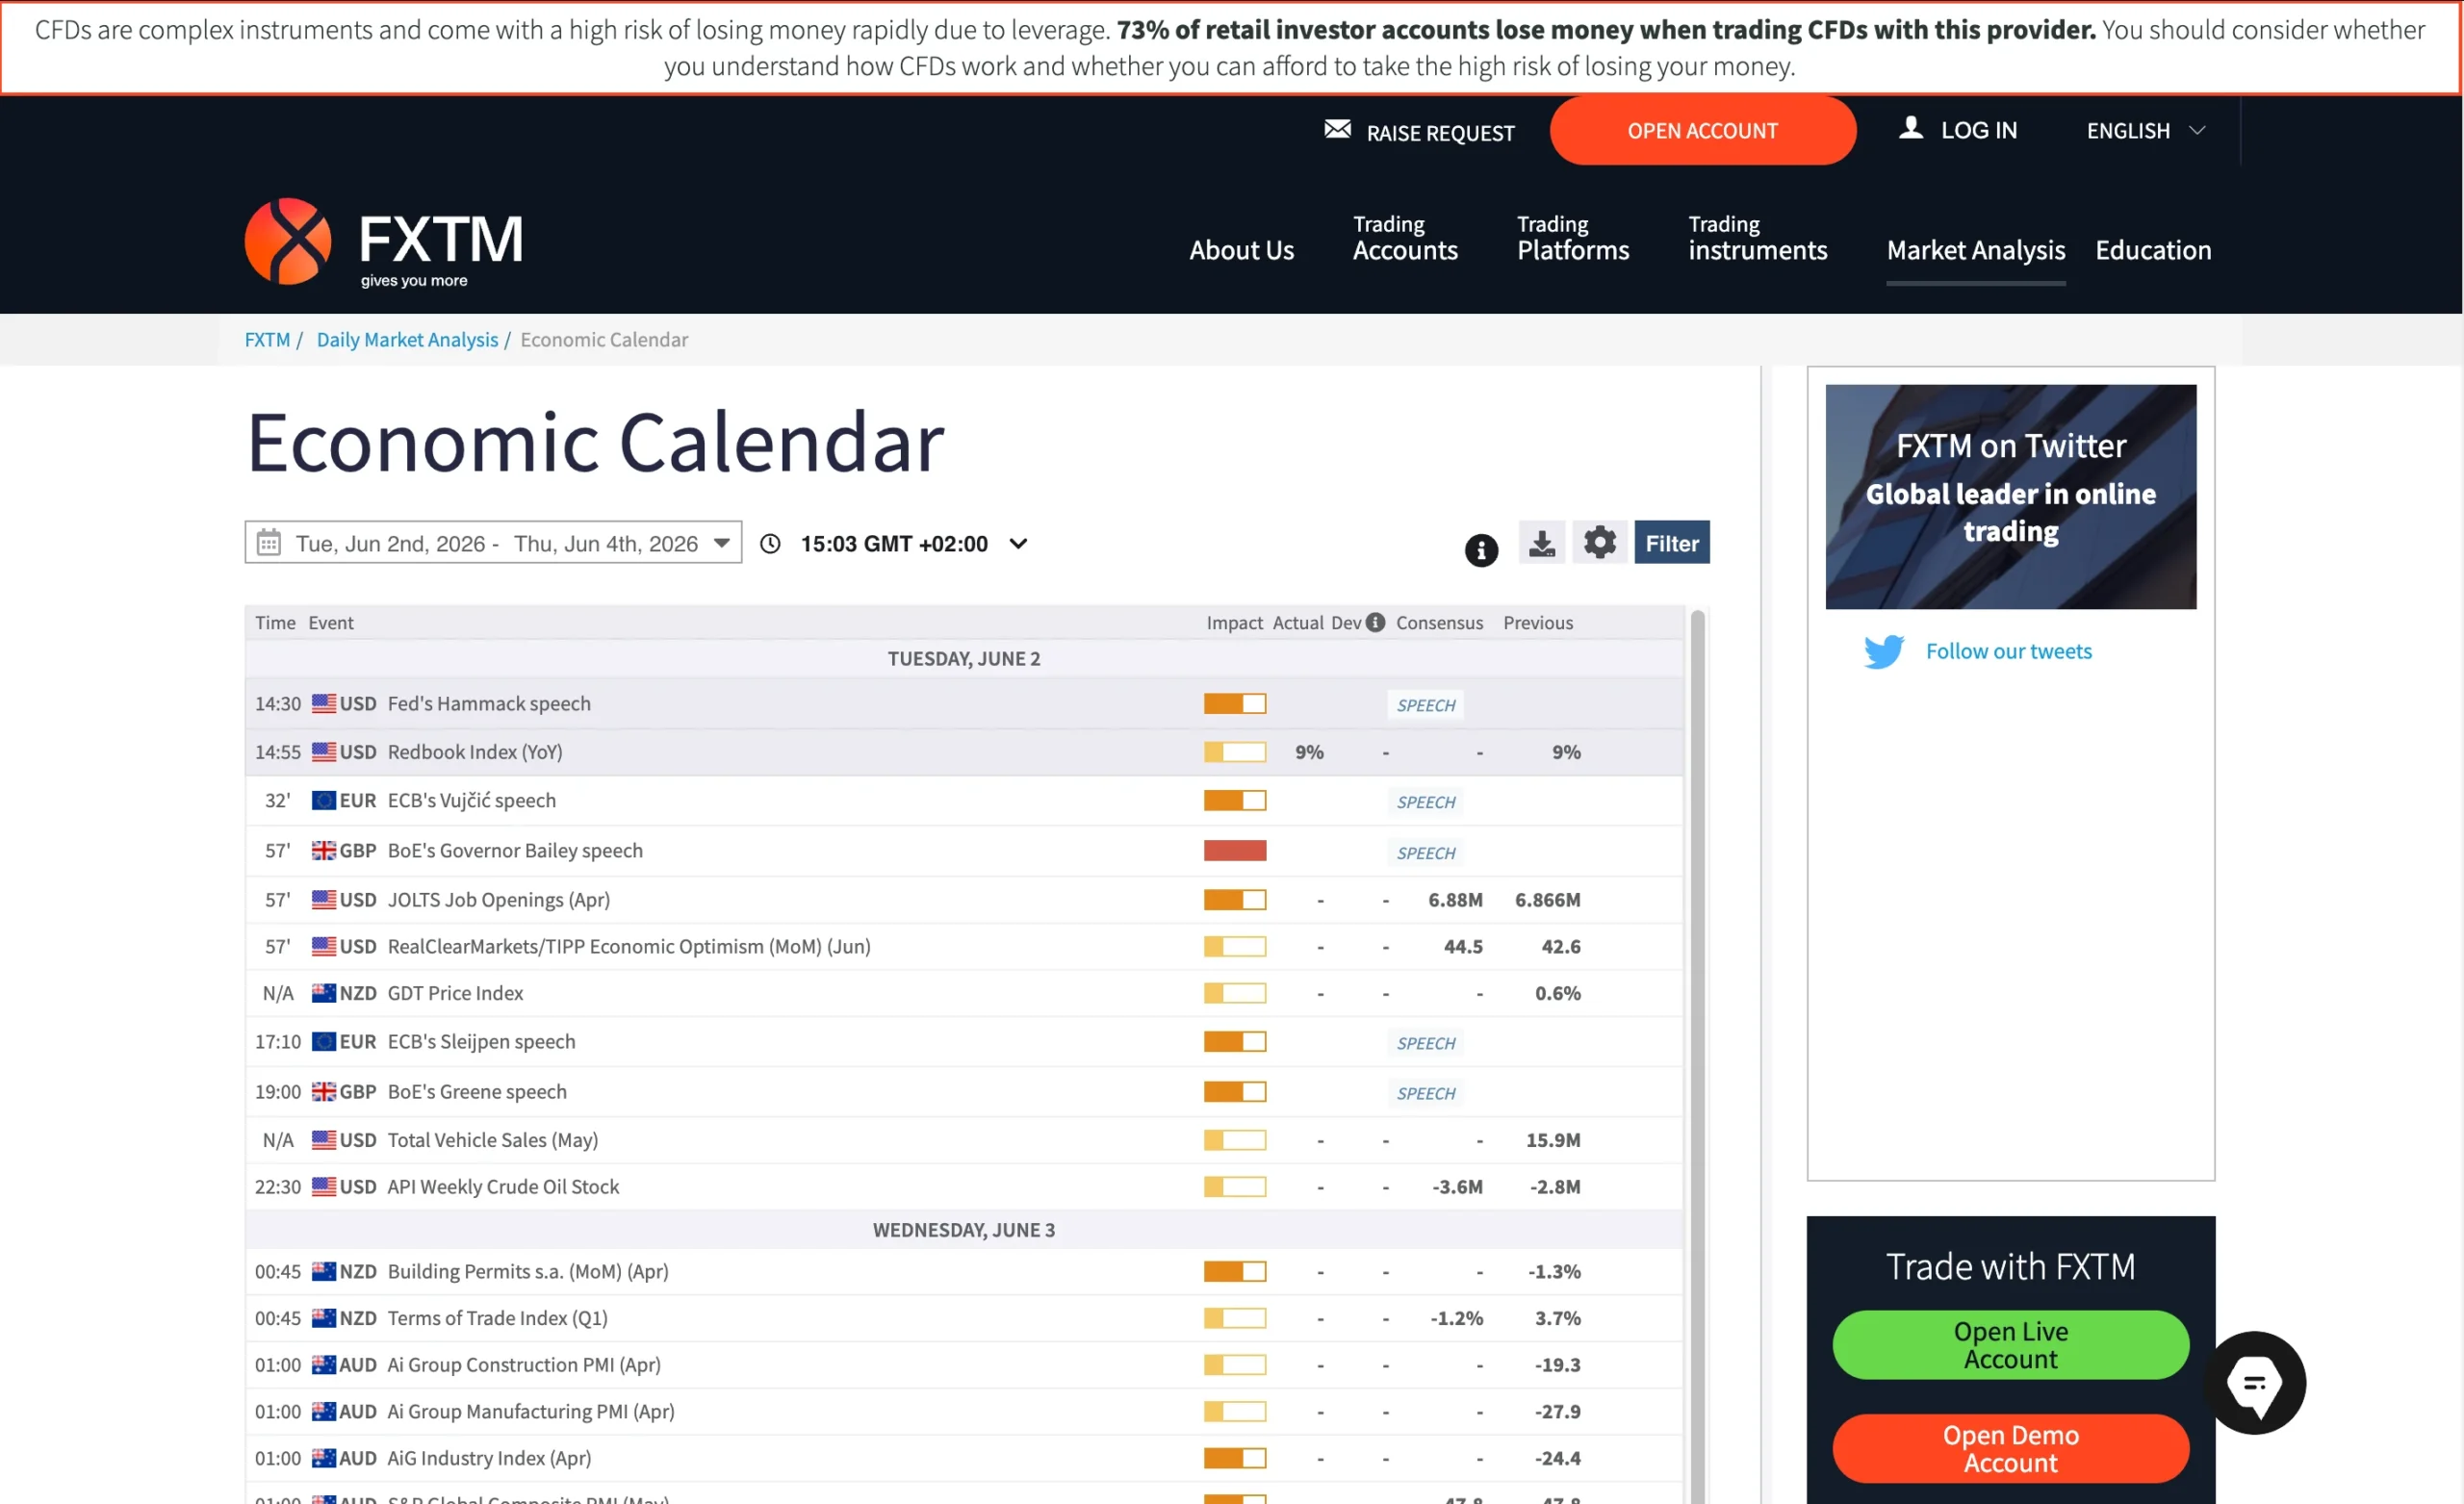2464x1504 pixels.
Task: Open the Trading Platforms menu
Action: tap(1573, 238)
